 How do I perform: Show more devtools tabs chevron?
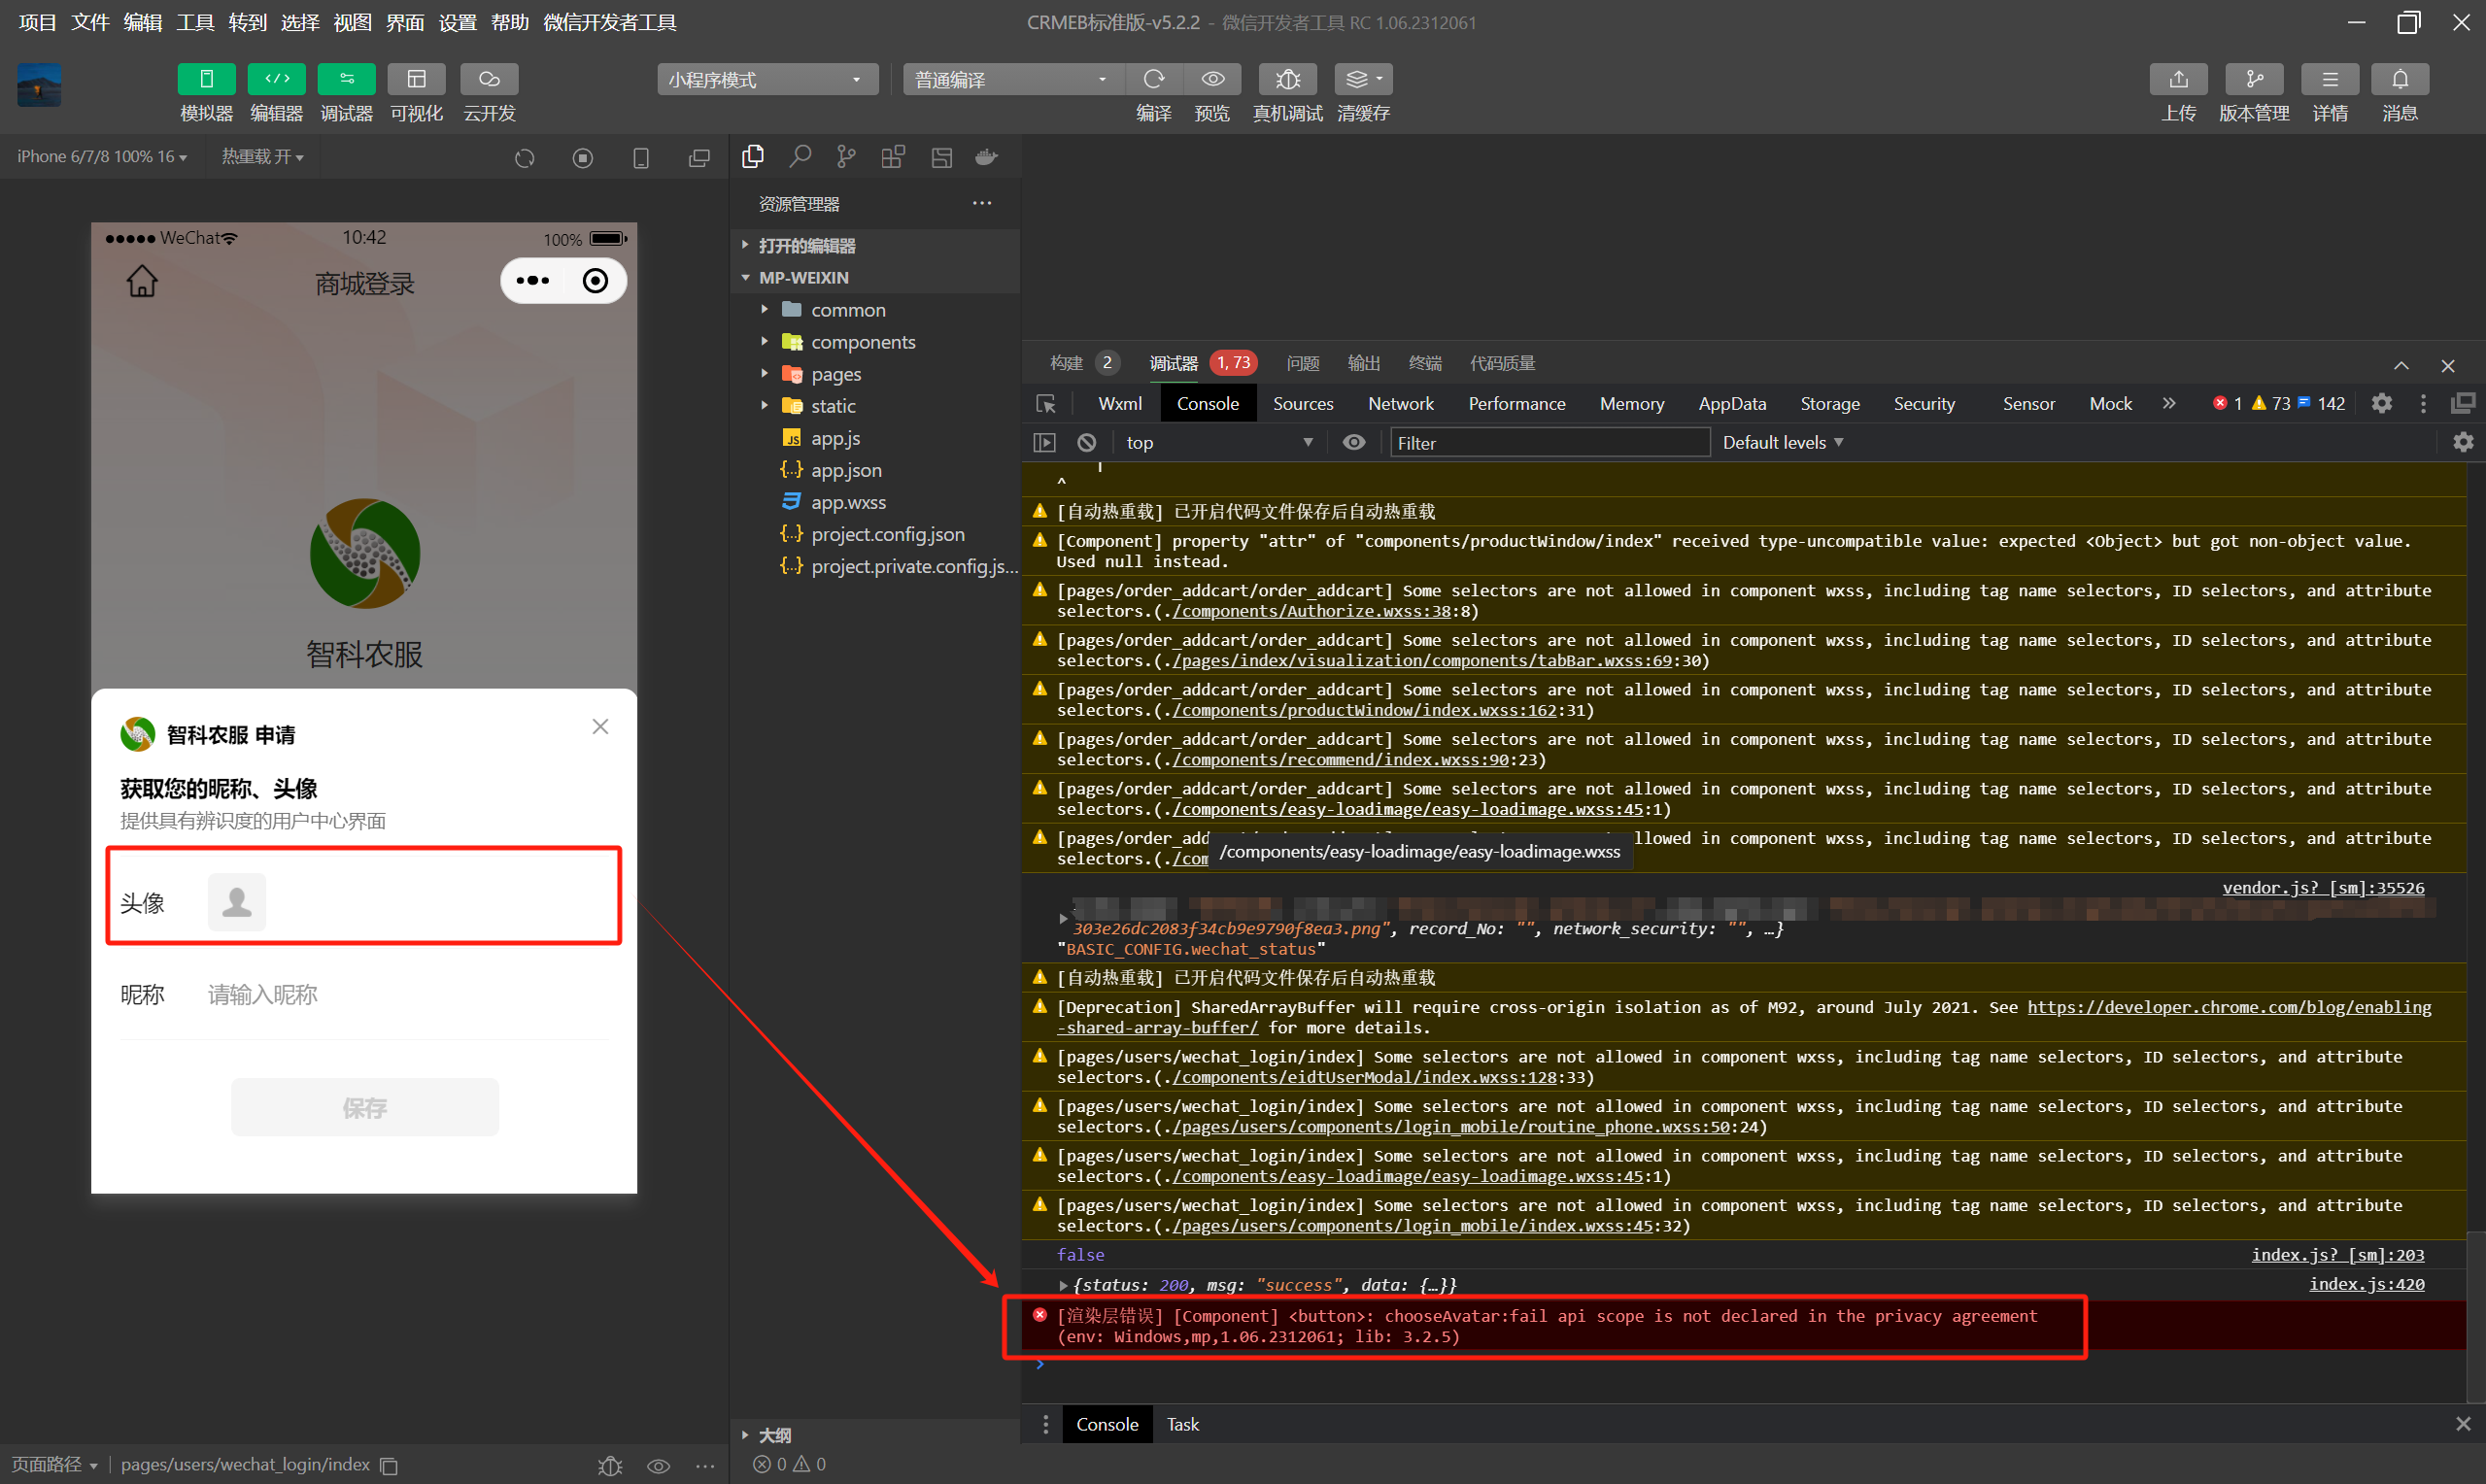pos(2168,403)
